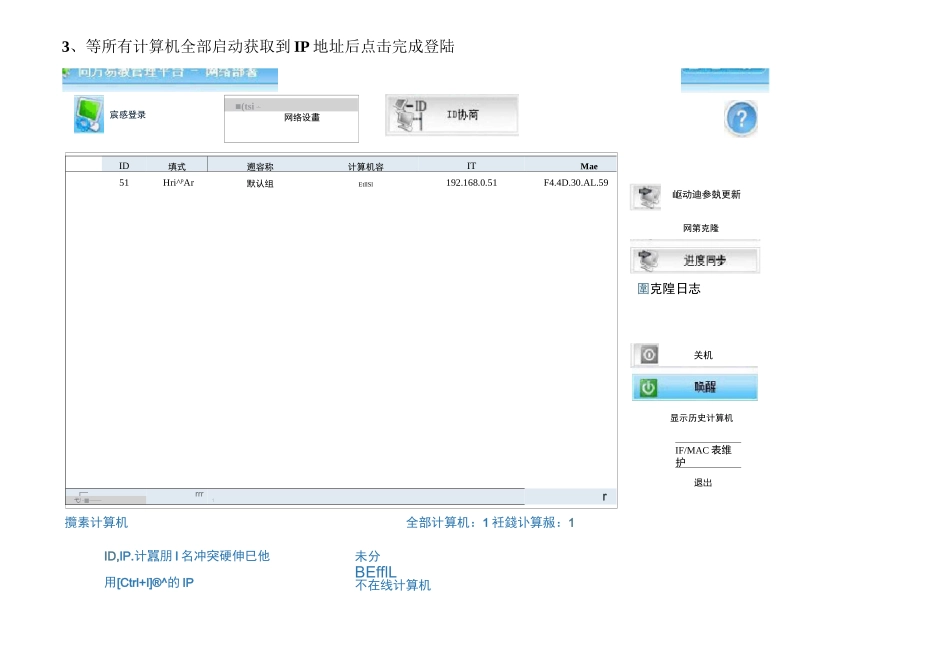The width and height of the screenshot is (950, 672).
Task: Sort by the ID column header
Action: (124, 165)
